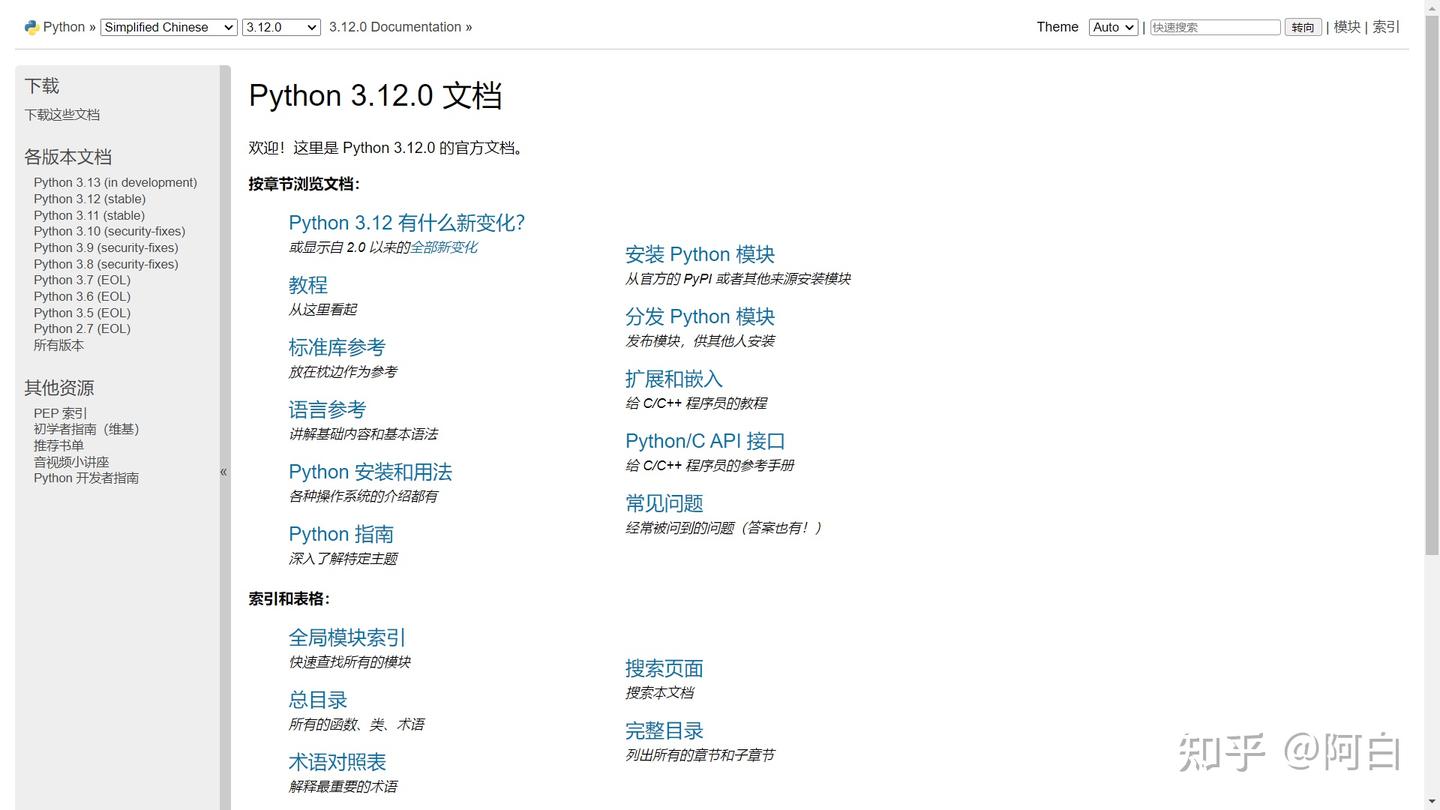This screenshot has height=810, width=1440.
Task: Open the Theme Auto dropdown
Action: pyautogui.click(x=1113, y=27)
